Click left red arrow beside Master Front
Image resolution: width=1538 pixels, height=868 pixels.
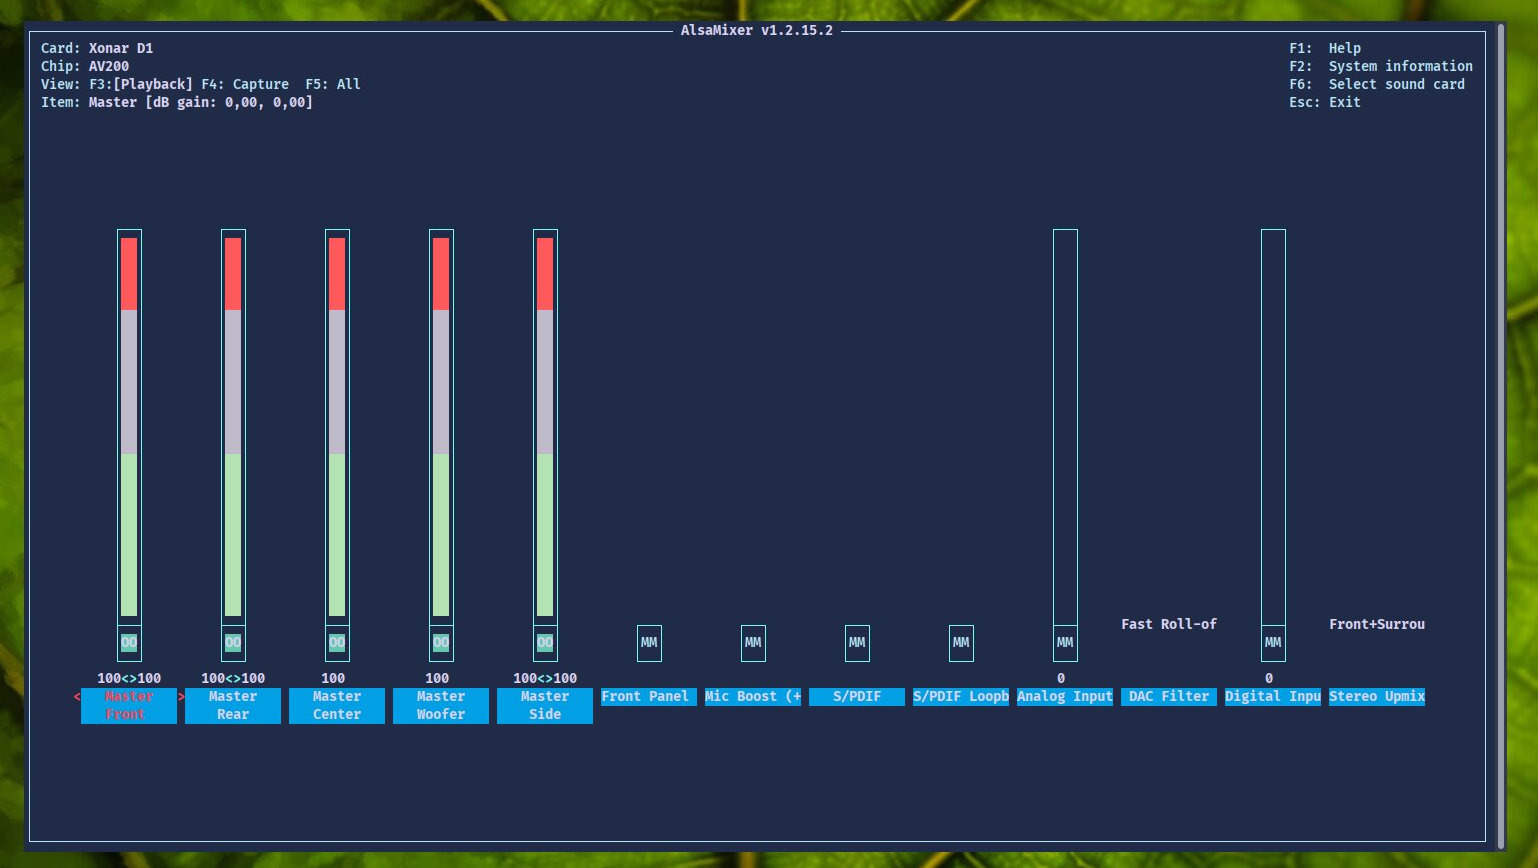coord(77,697)
